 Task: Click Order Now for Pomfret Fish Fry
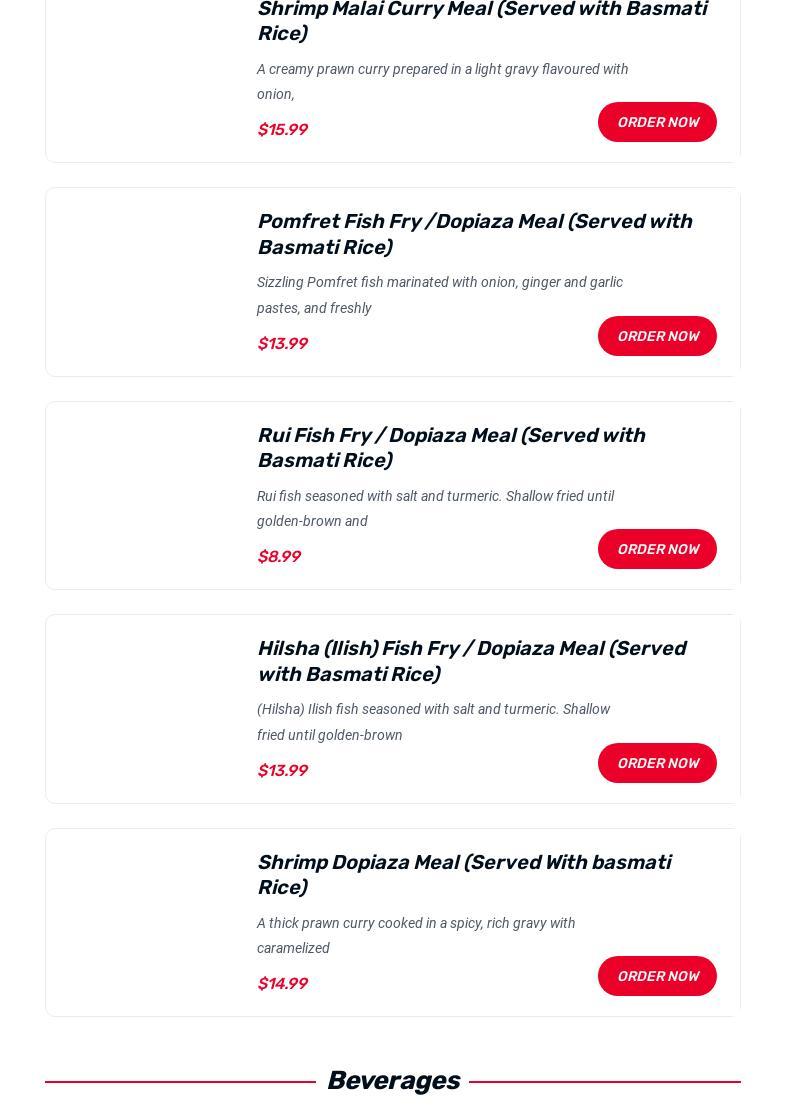click(657, 336)
